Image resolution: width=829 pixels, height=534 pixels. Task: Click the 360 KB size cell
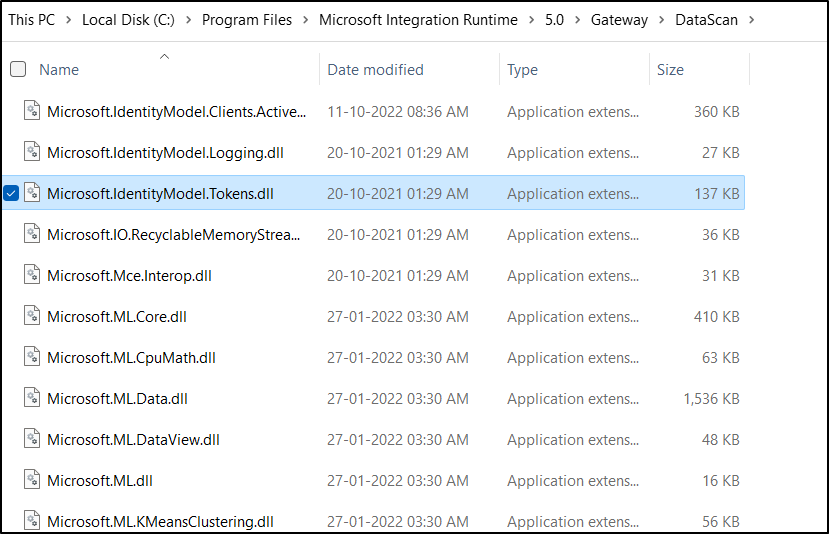coord(716,112)
